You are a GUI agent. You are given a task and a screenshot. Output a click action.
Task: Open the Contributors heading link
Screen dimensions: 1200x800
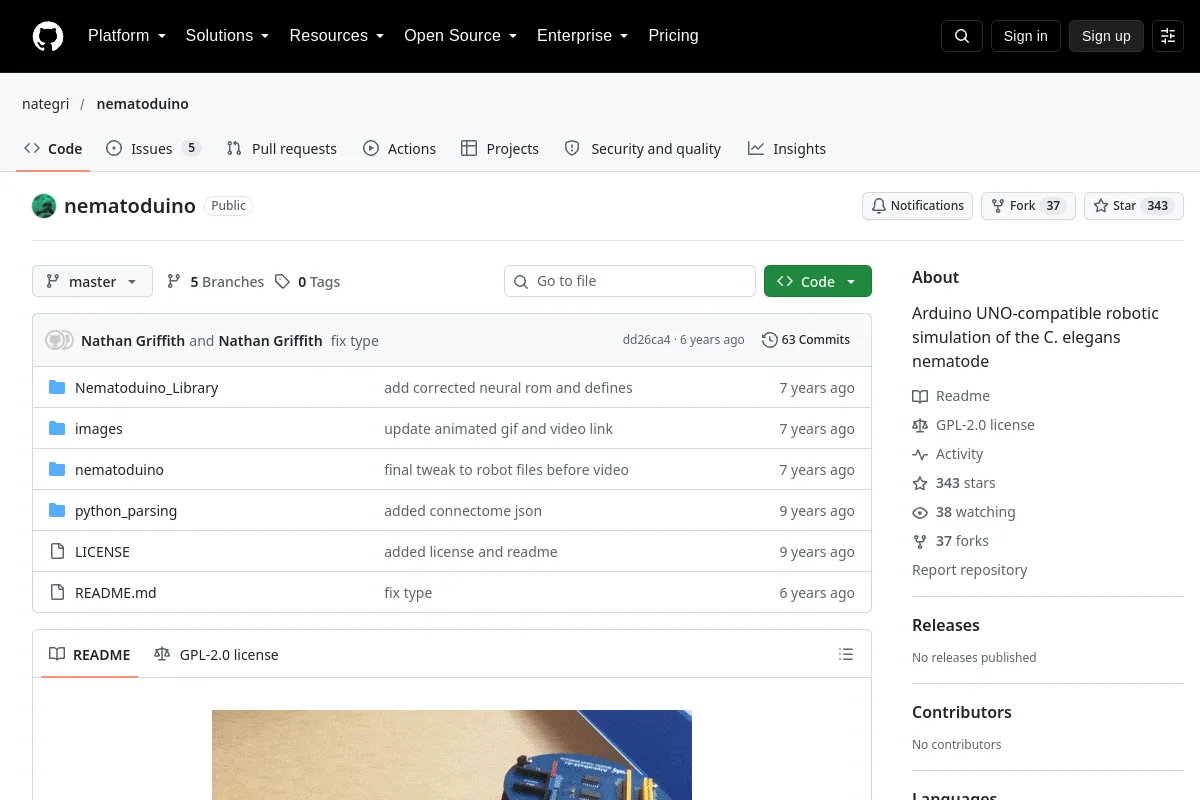(x=962, y=712)
